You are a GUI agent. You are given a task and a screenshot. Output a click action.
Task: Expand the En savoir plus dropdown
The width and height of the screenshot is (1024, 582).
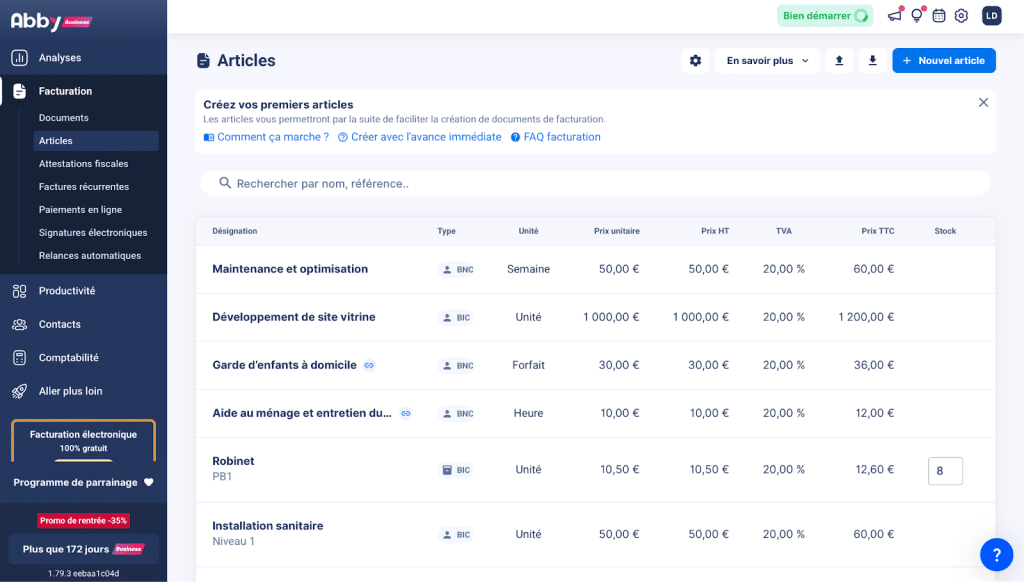point(767,61)
